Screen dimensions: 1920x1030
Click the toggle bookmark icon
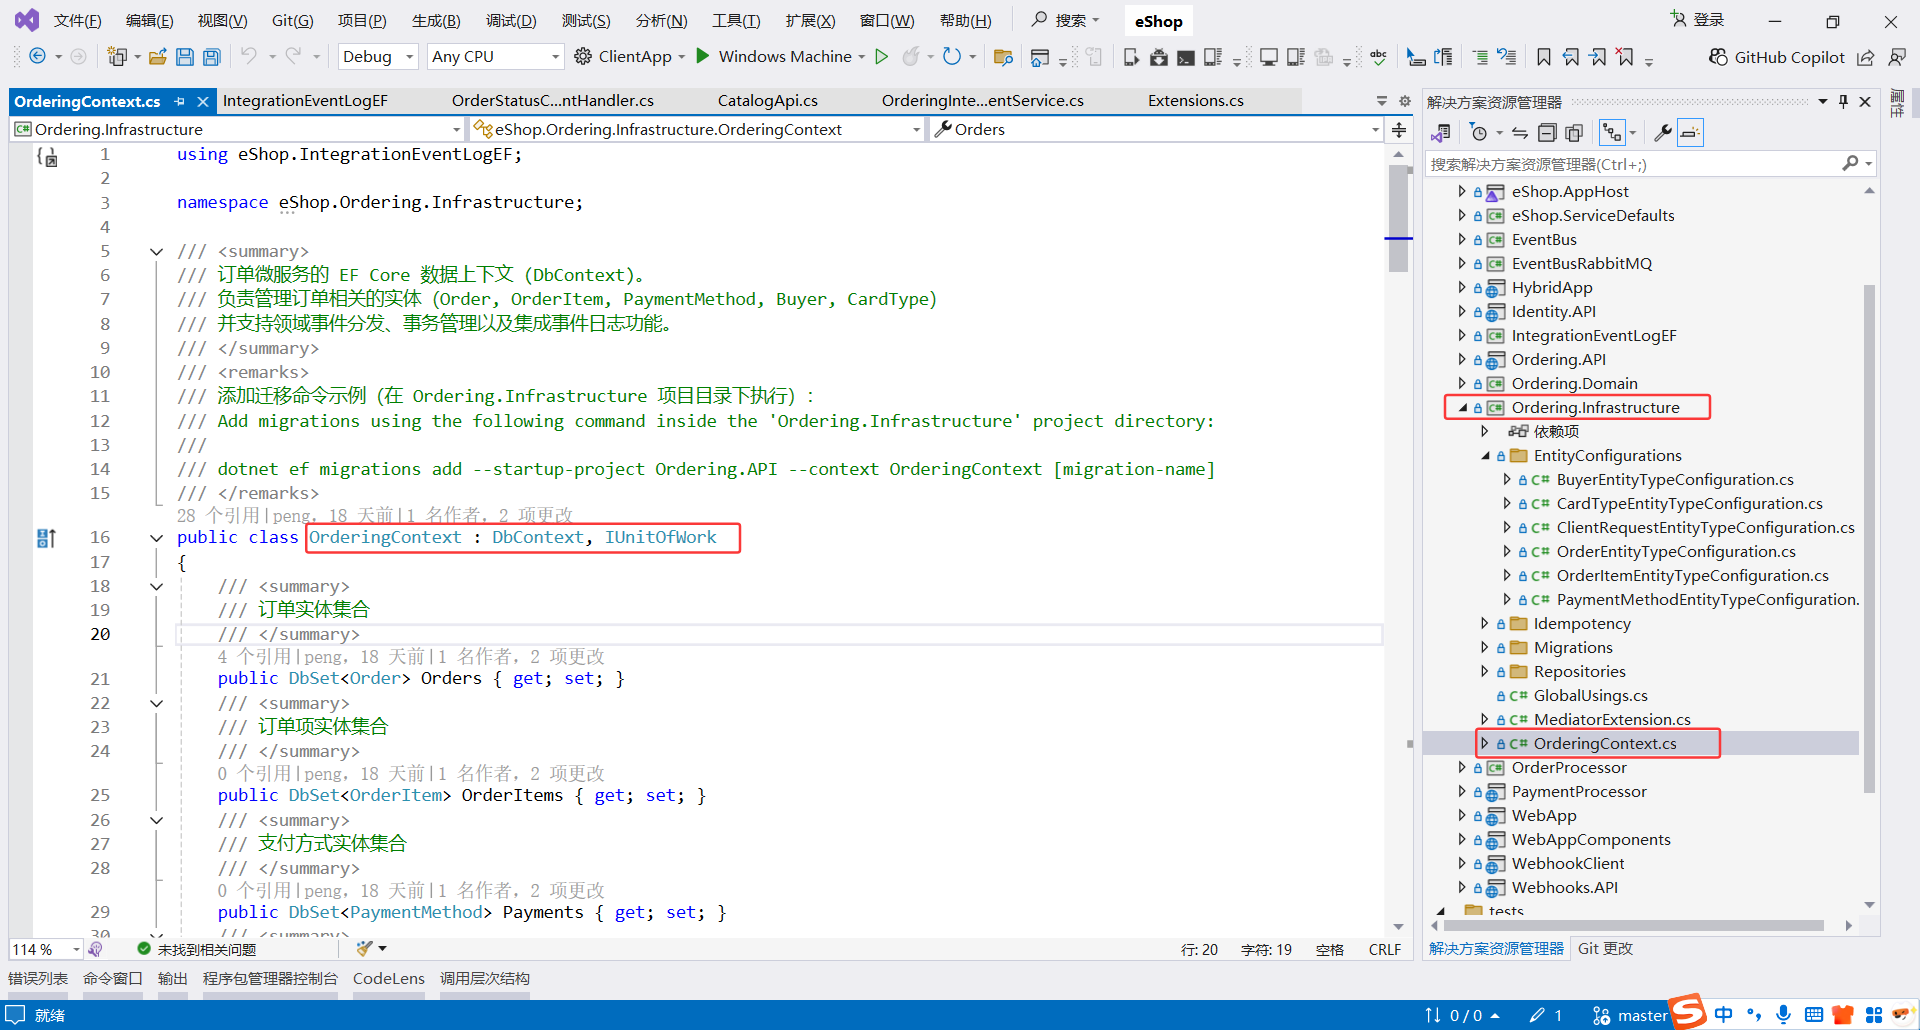pos(1544,57)
